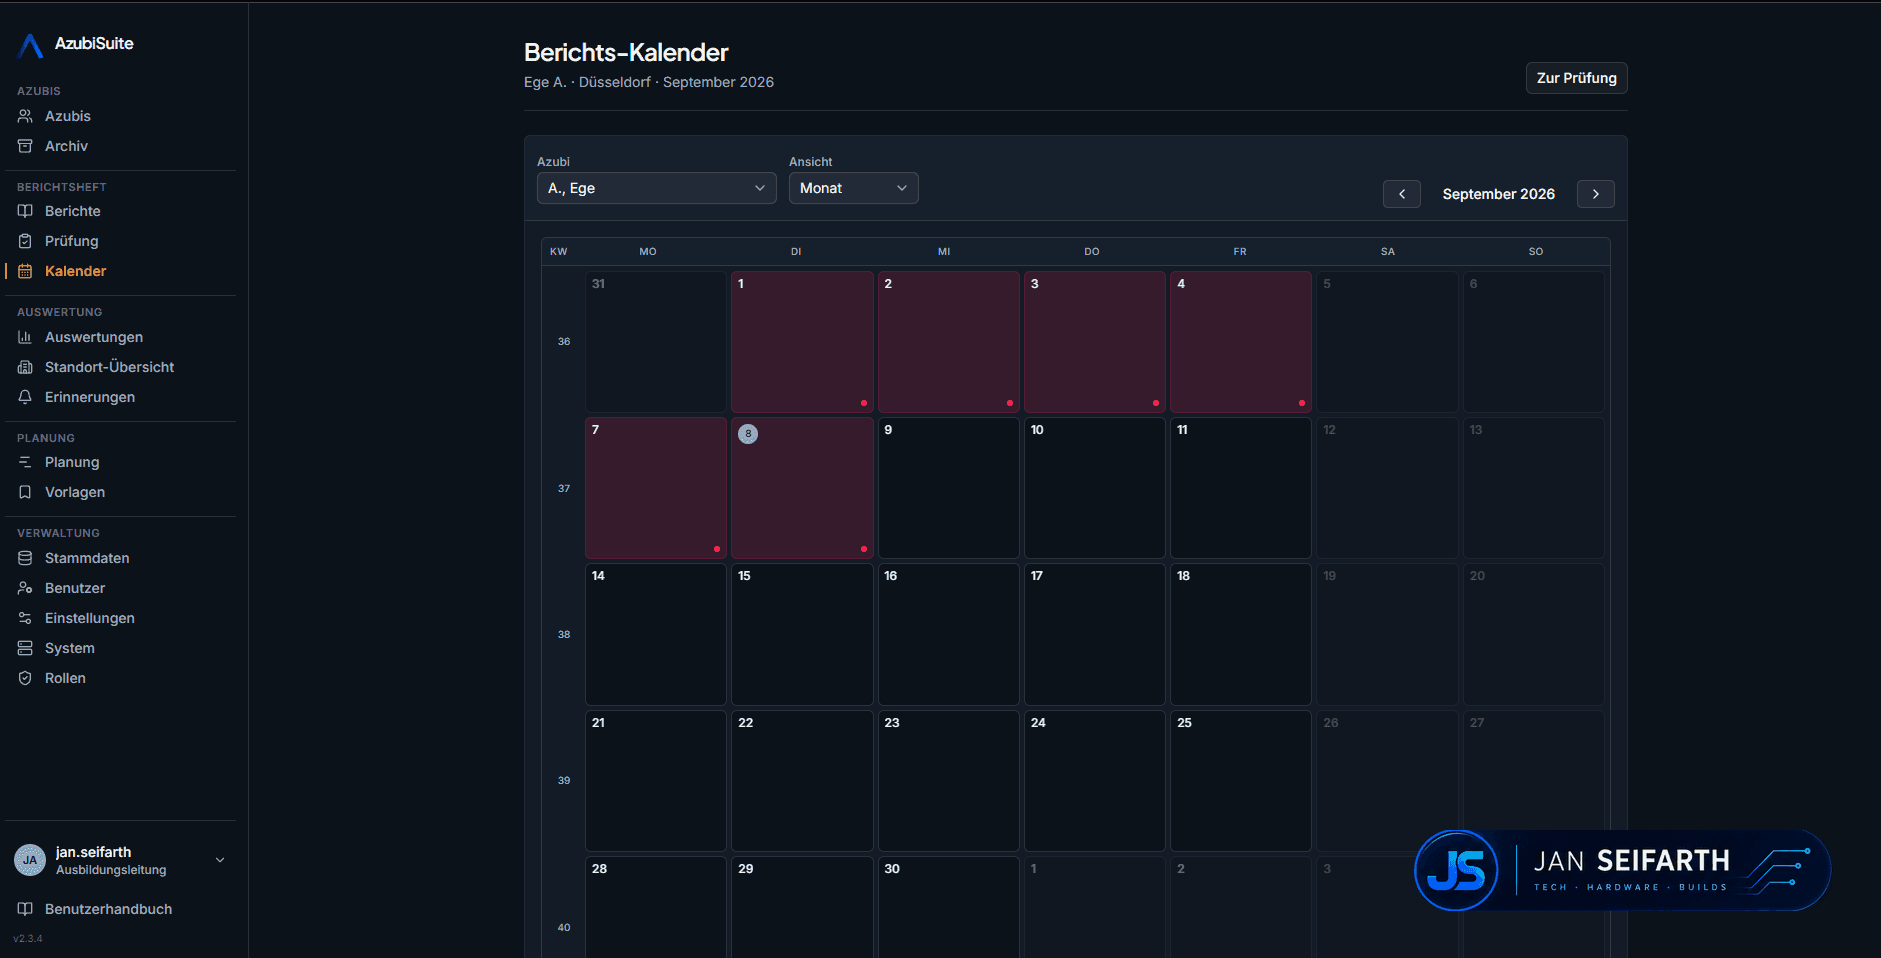This screenshot has width=1881, height=958.
Task: Expand the jan.seifarth user menu chevron
Action: [x=220, y=860]
